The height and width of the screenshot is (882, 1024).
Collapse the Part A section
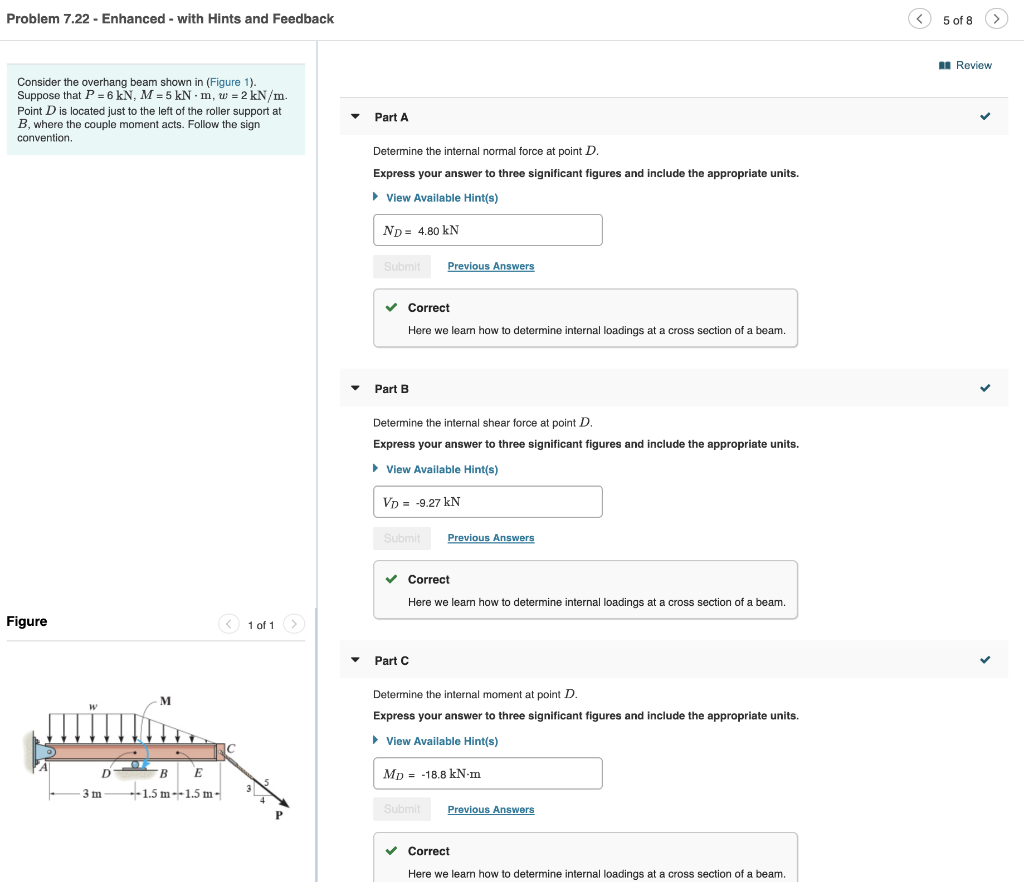(355, 116)
